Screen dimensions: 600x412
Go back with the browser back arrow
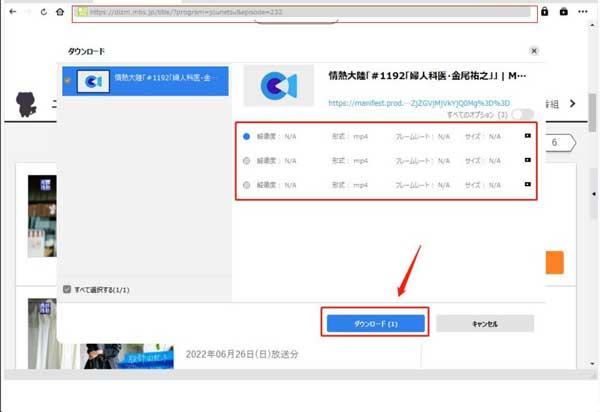[x=13, y=12]
